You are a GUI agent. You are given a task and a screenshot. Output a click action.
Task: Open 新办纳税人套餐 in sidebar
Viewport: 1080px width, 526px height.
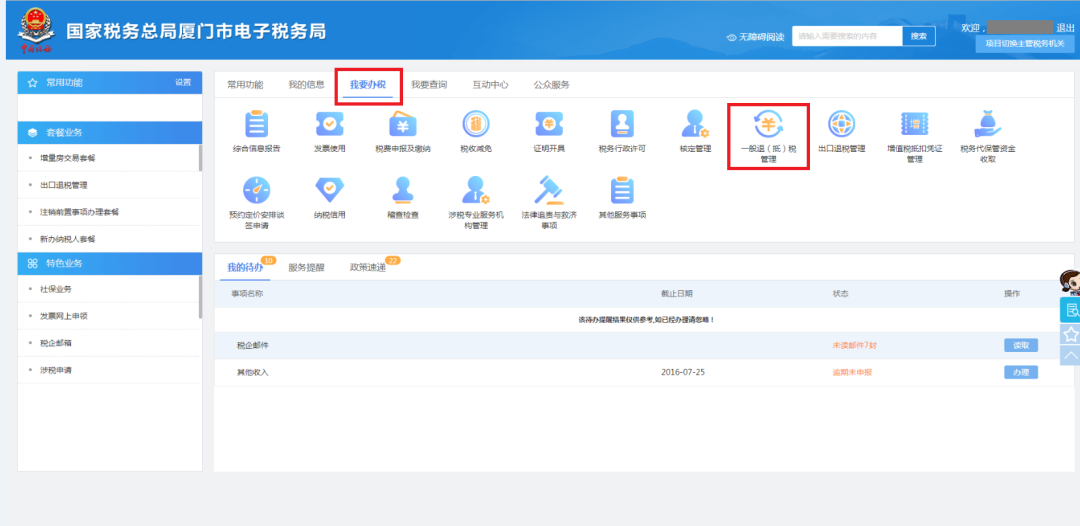click(x=68, y=239)
